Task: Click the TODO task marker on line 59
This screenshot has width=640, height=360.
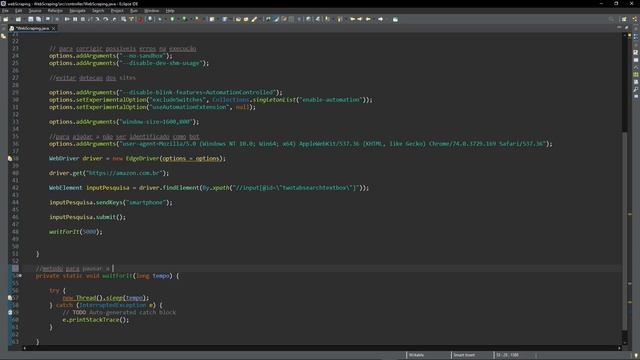Action: [x=10, y=313]
